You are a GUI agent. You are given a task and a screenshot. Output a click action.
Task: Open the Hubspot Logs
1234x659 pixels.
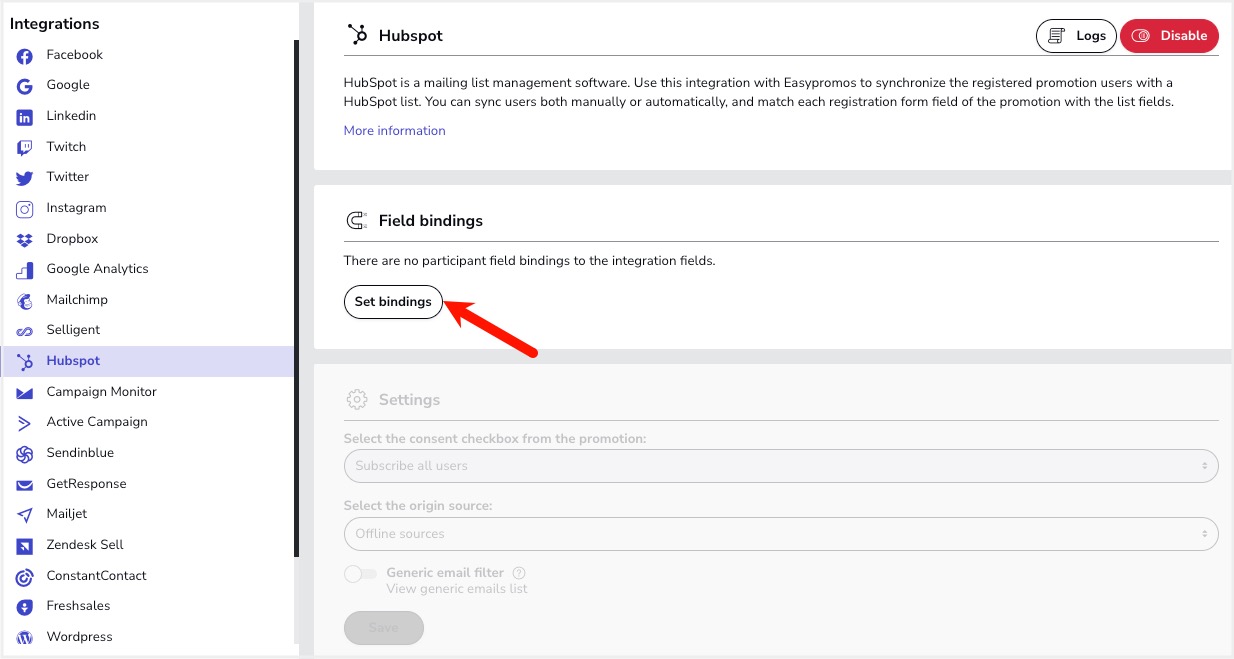(1076, 36)
